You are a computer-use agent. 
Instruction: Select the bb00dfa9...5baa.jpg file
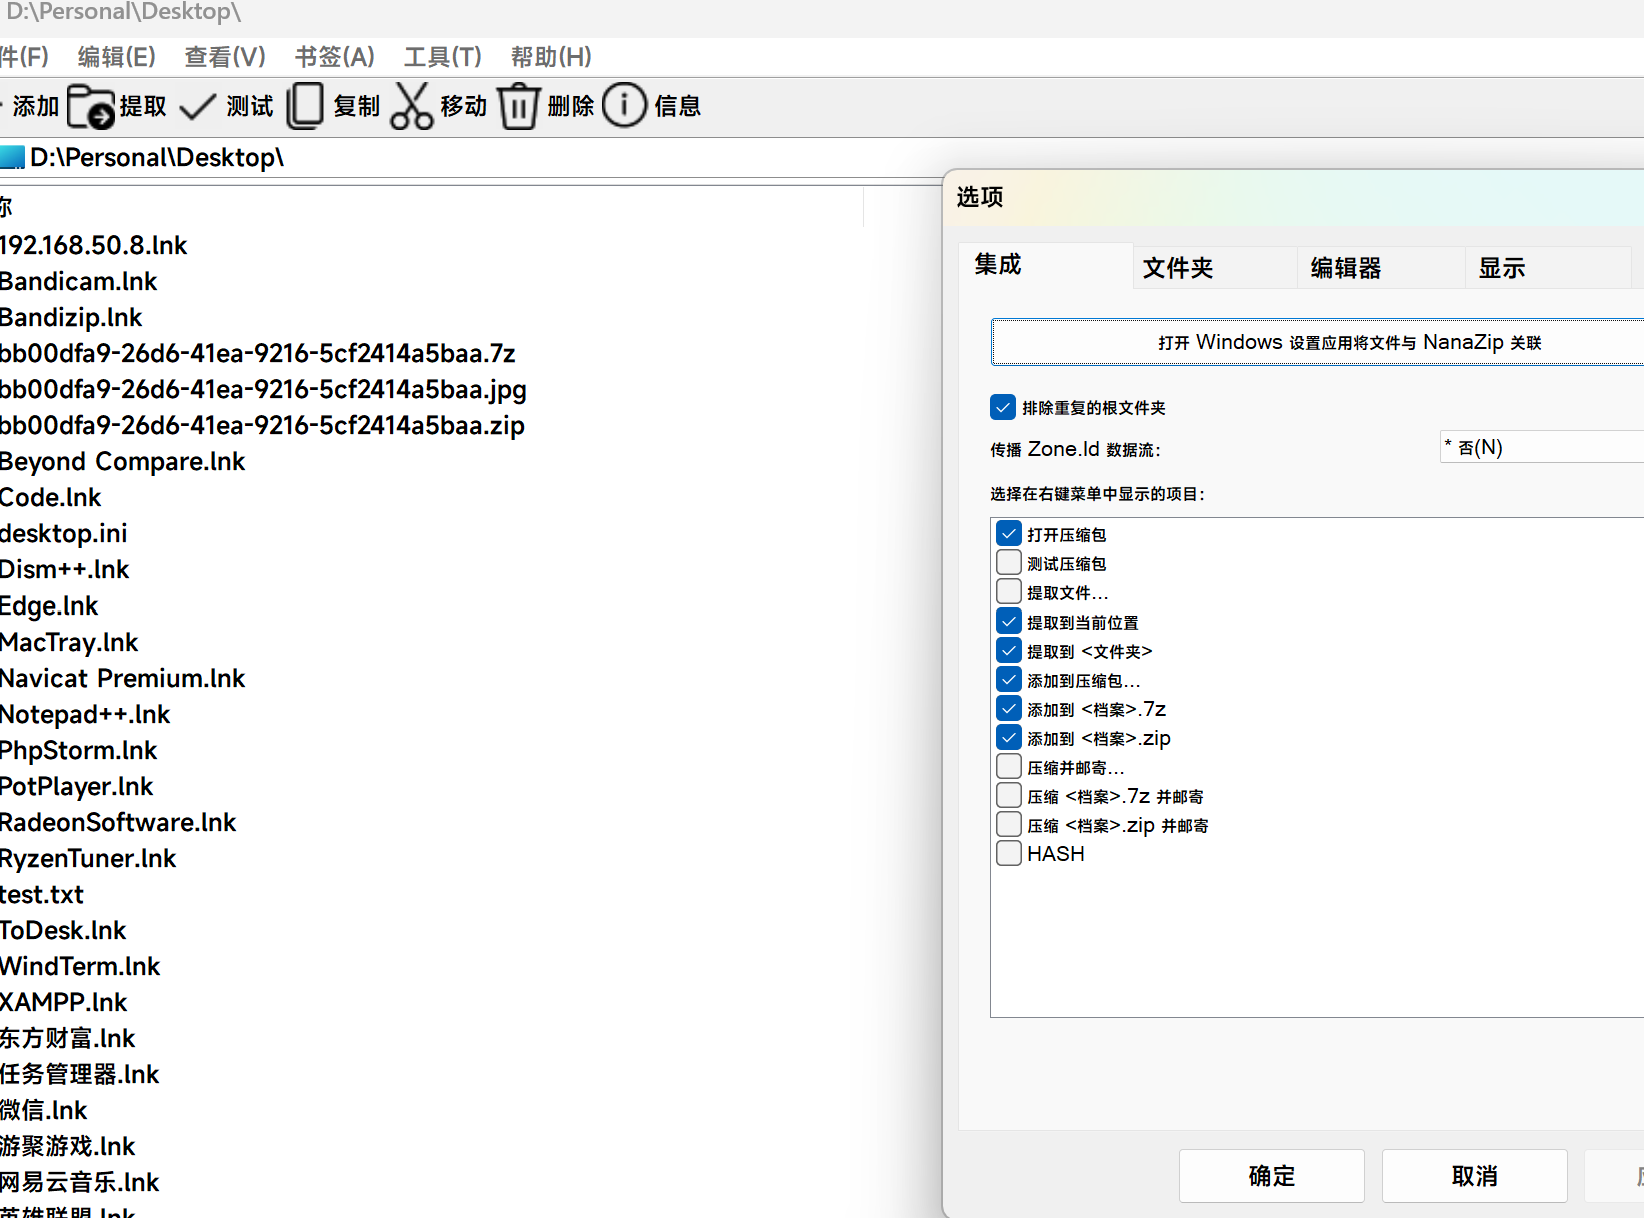pos(263,389)
